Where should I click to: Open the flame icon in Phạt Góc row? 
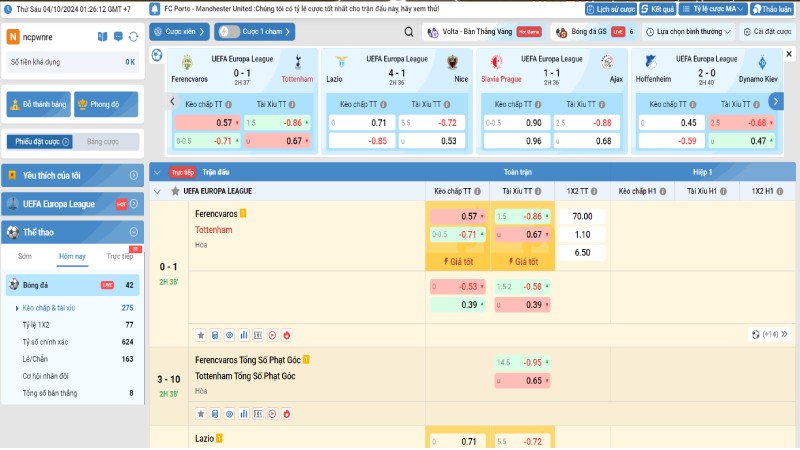click(287, 414)
